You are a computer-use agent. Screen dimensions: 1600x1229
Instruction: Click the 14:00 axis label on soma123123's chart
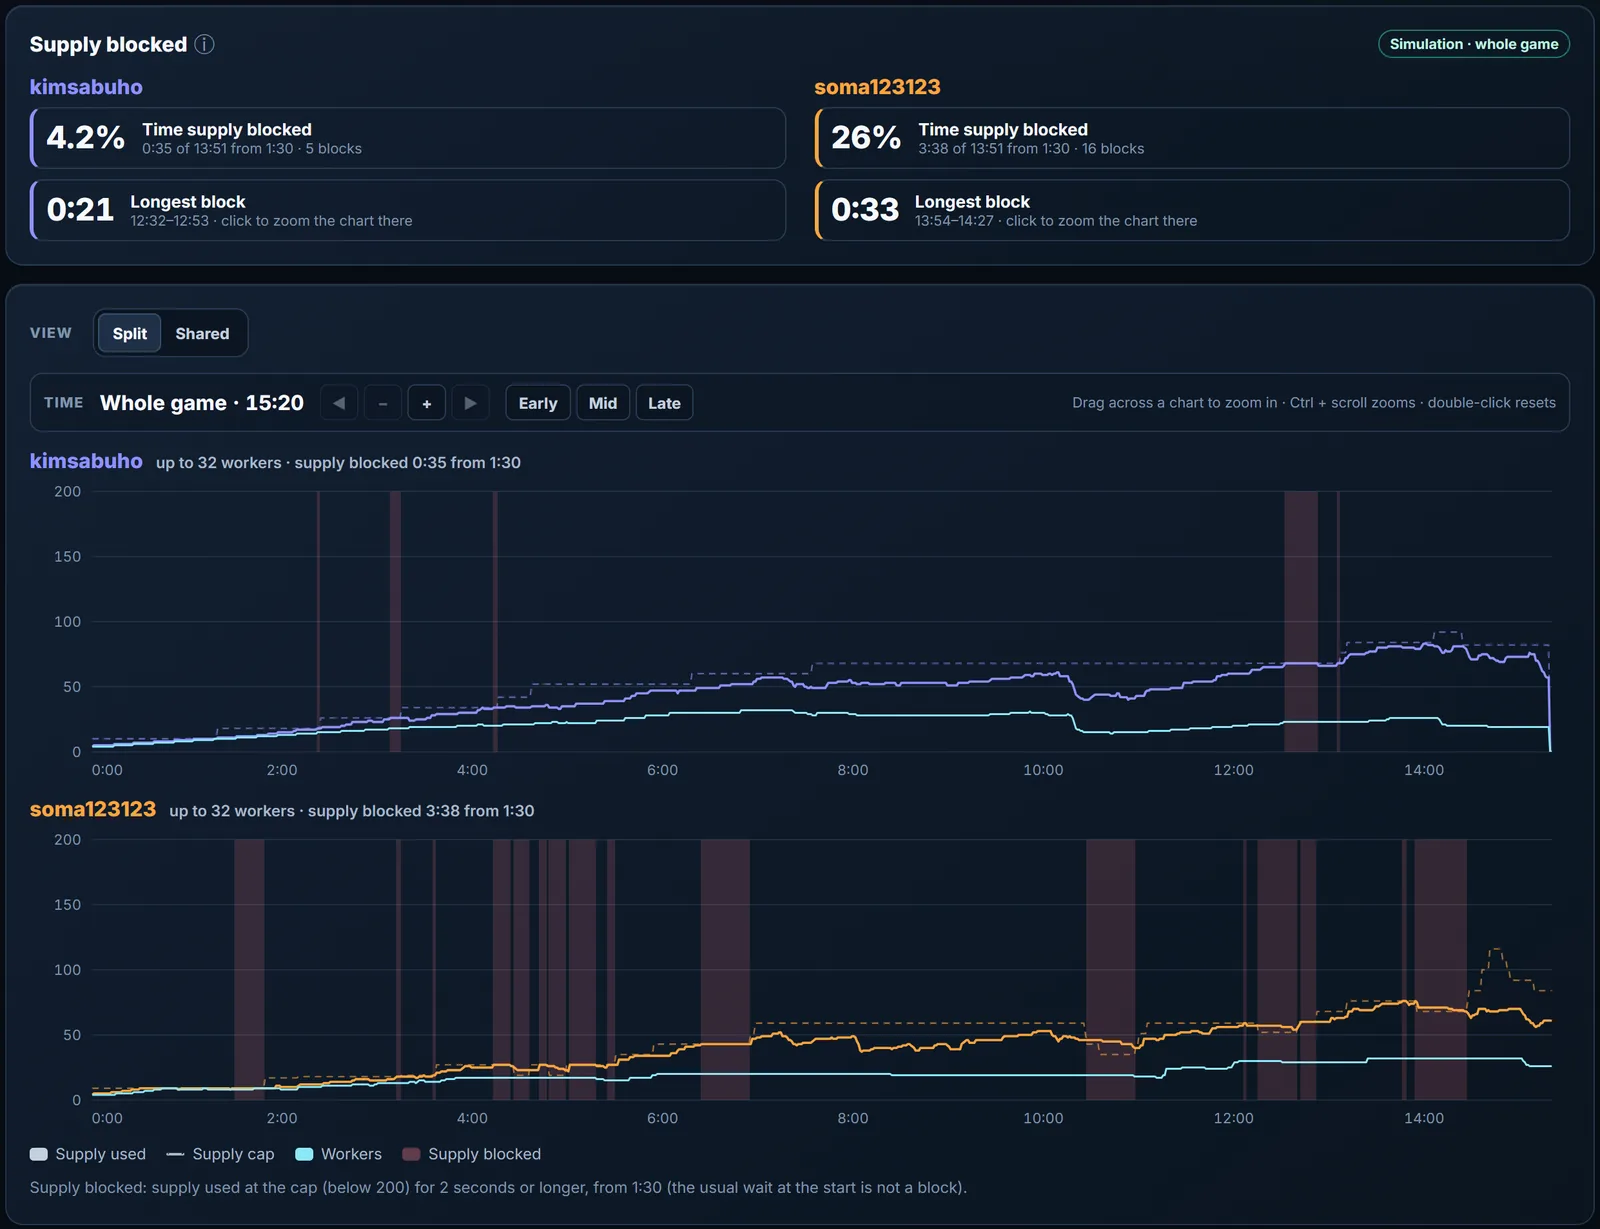(x=1424, y=1118)
